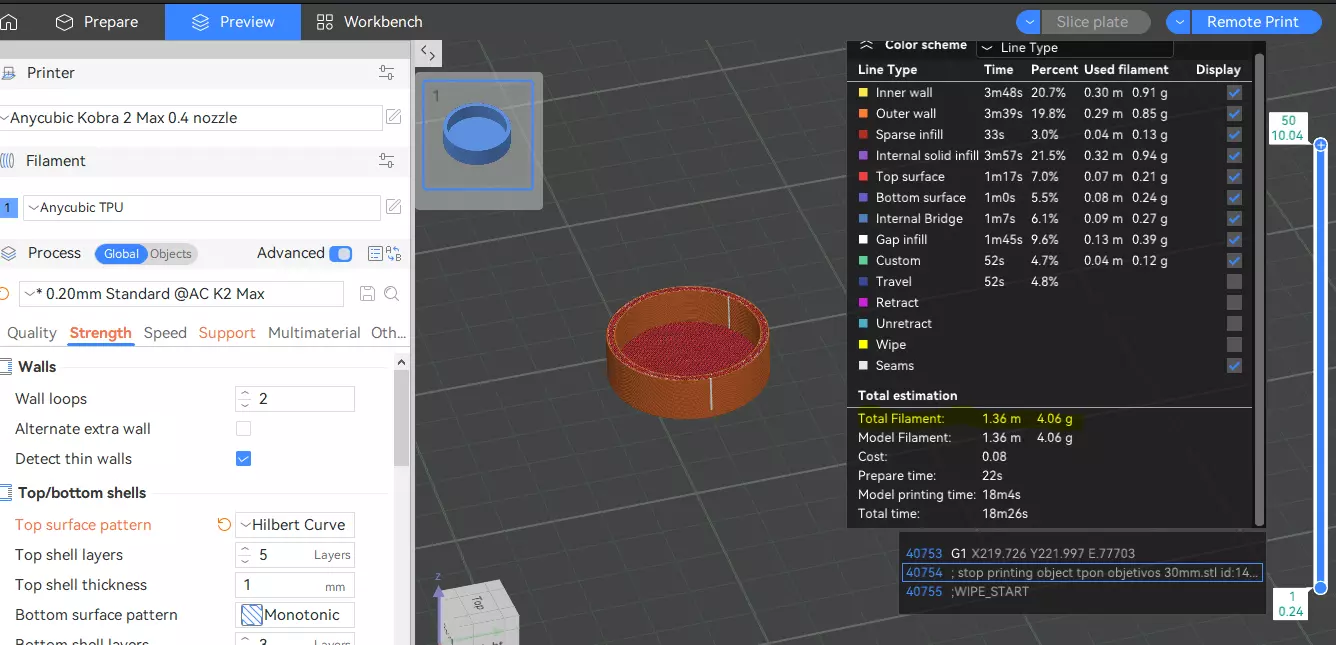Viewport: 1336px width, 645px height.
Task: Click the filament spool icon beside Filament
Action: tap(8, 161)
